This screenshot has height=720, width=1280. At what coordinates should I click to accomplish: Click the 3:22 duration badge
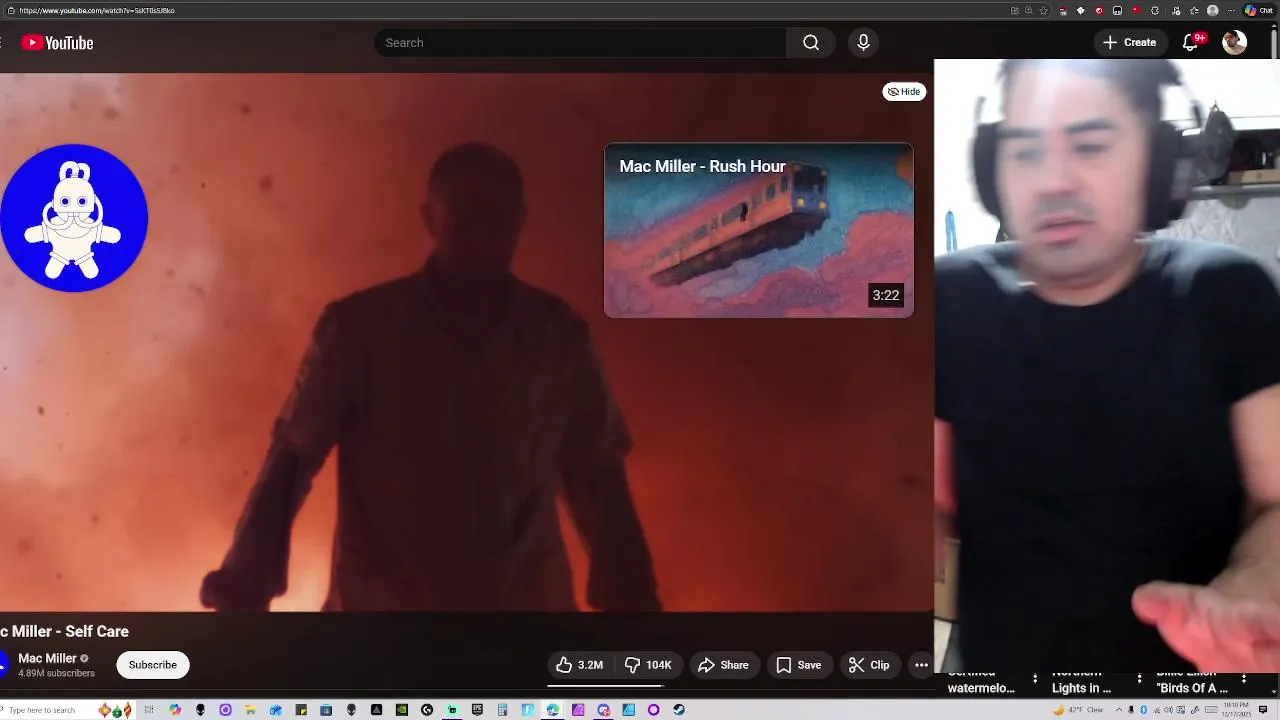pyautogui.click(x=885, y=295)
